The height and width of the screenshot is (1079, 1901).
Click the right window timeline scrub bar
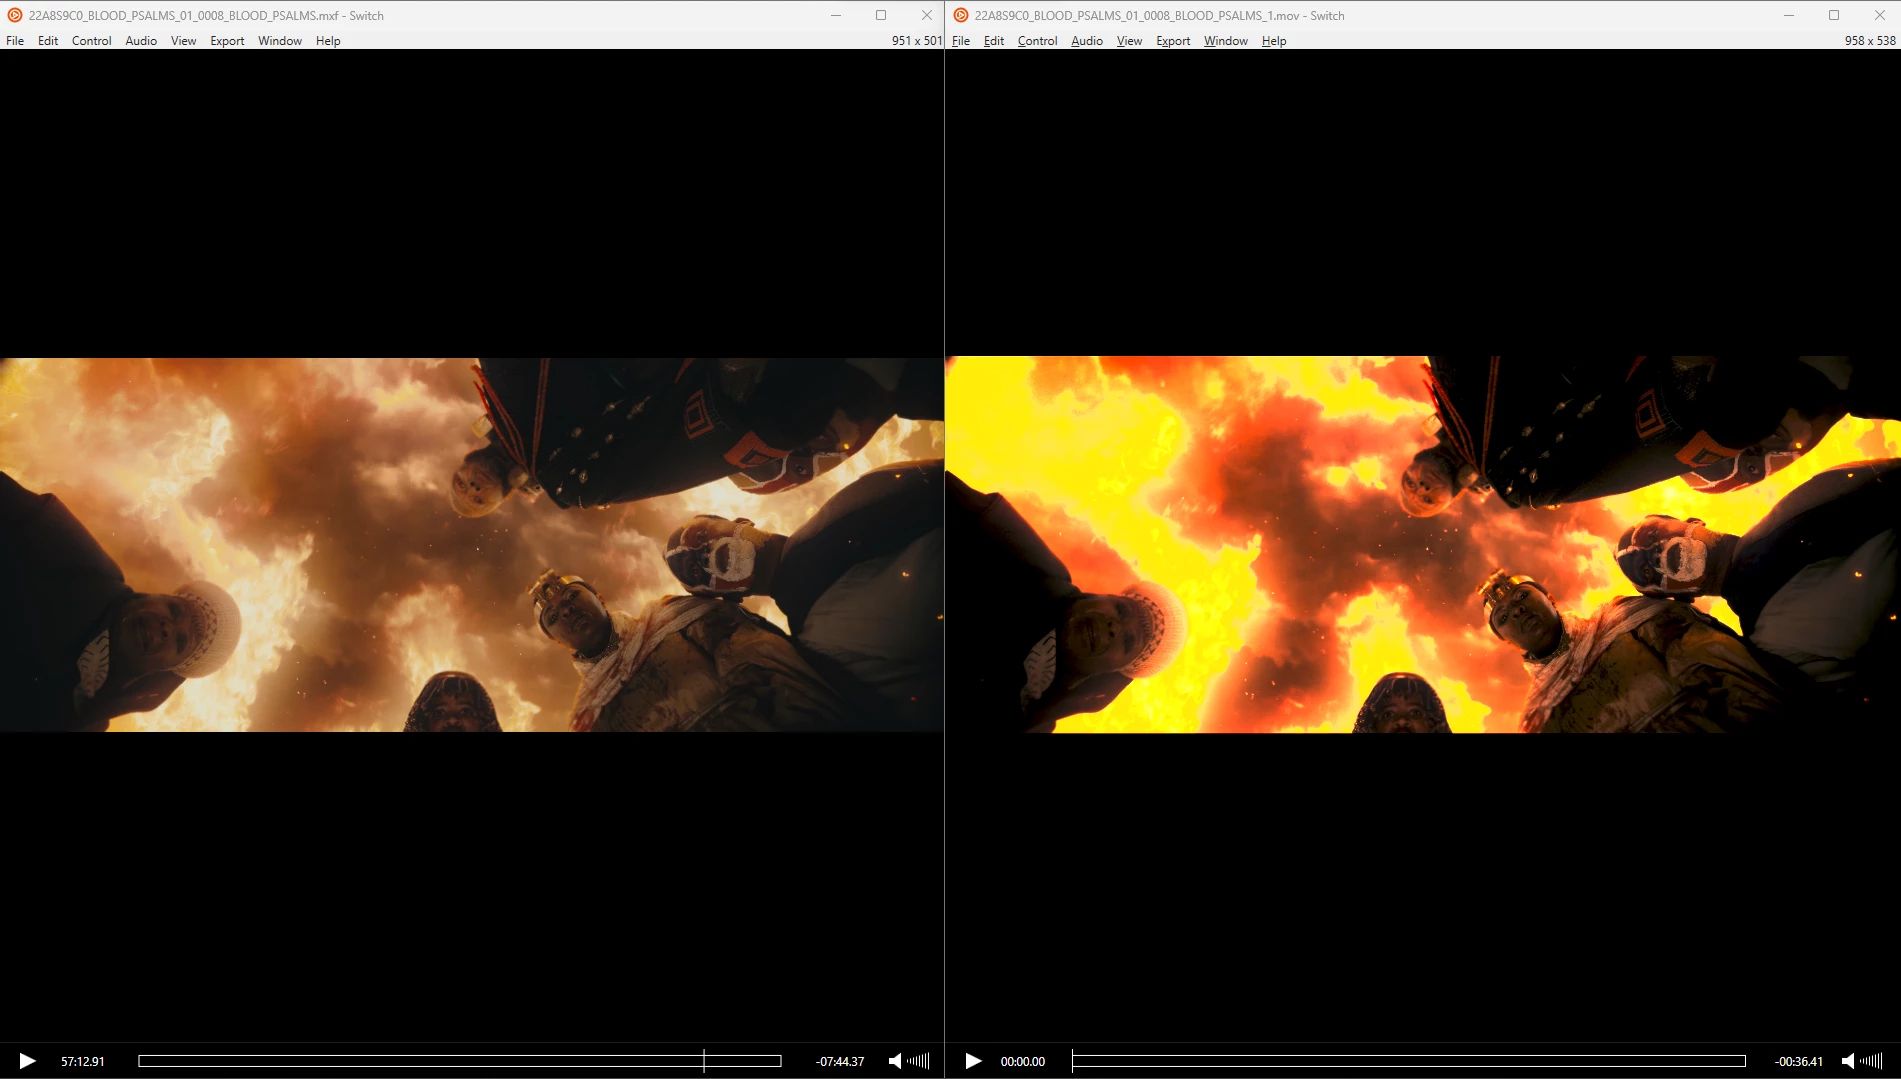pyautogui.click(x=1409, y=1061)
